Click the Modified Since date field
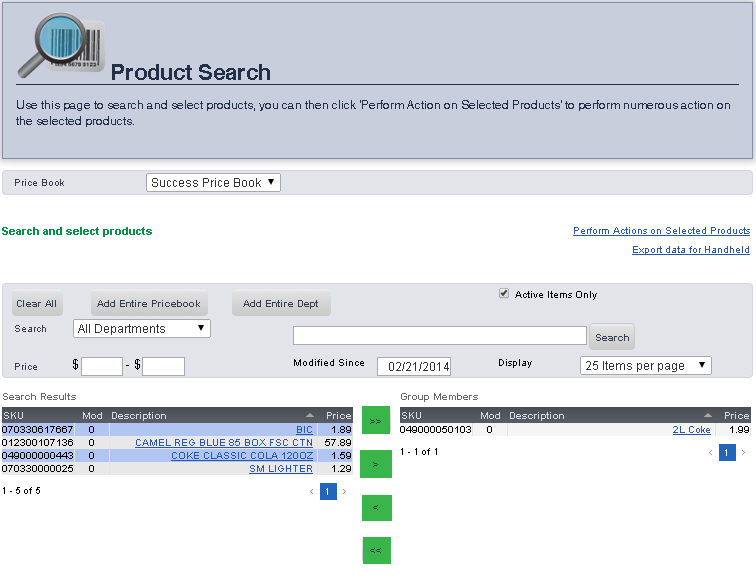This screenshot has height=582, width=756. coord(414,366)
